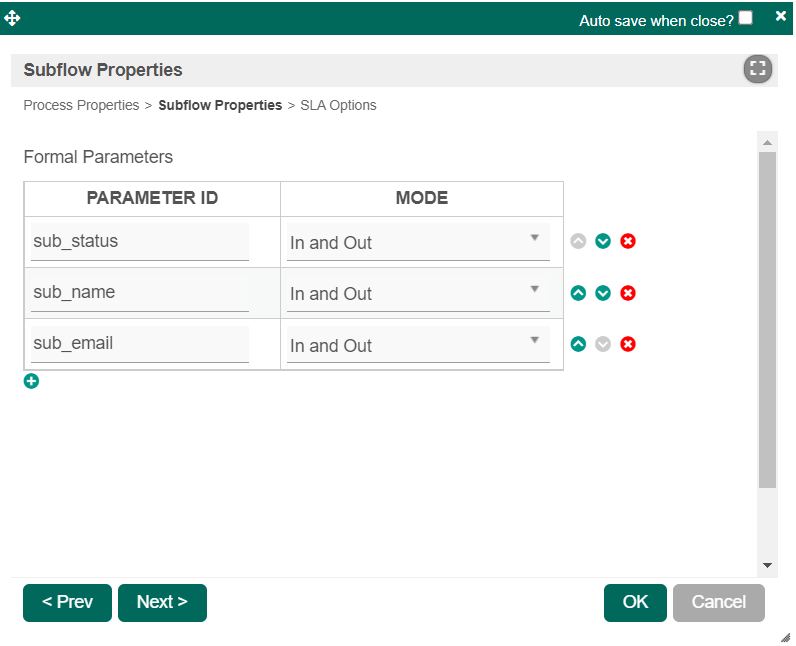This screenshot has height=646, width=796.
Task: Move sub_name parameter up
Action: (x=578, y=293)
